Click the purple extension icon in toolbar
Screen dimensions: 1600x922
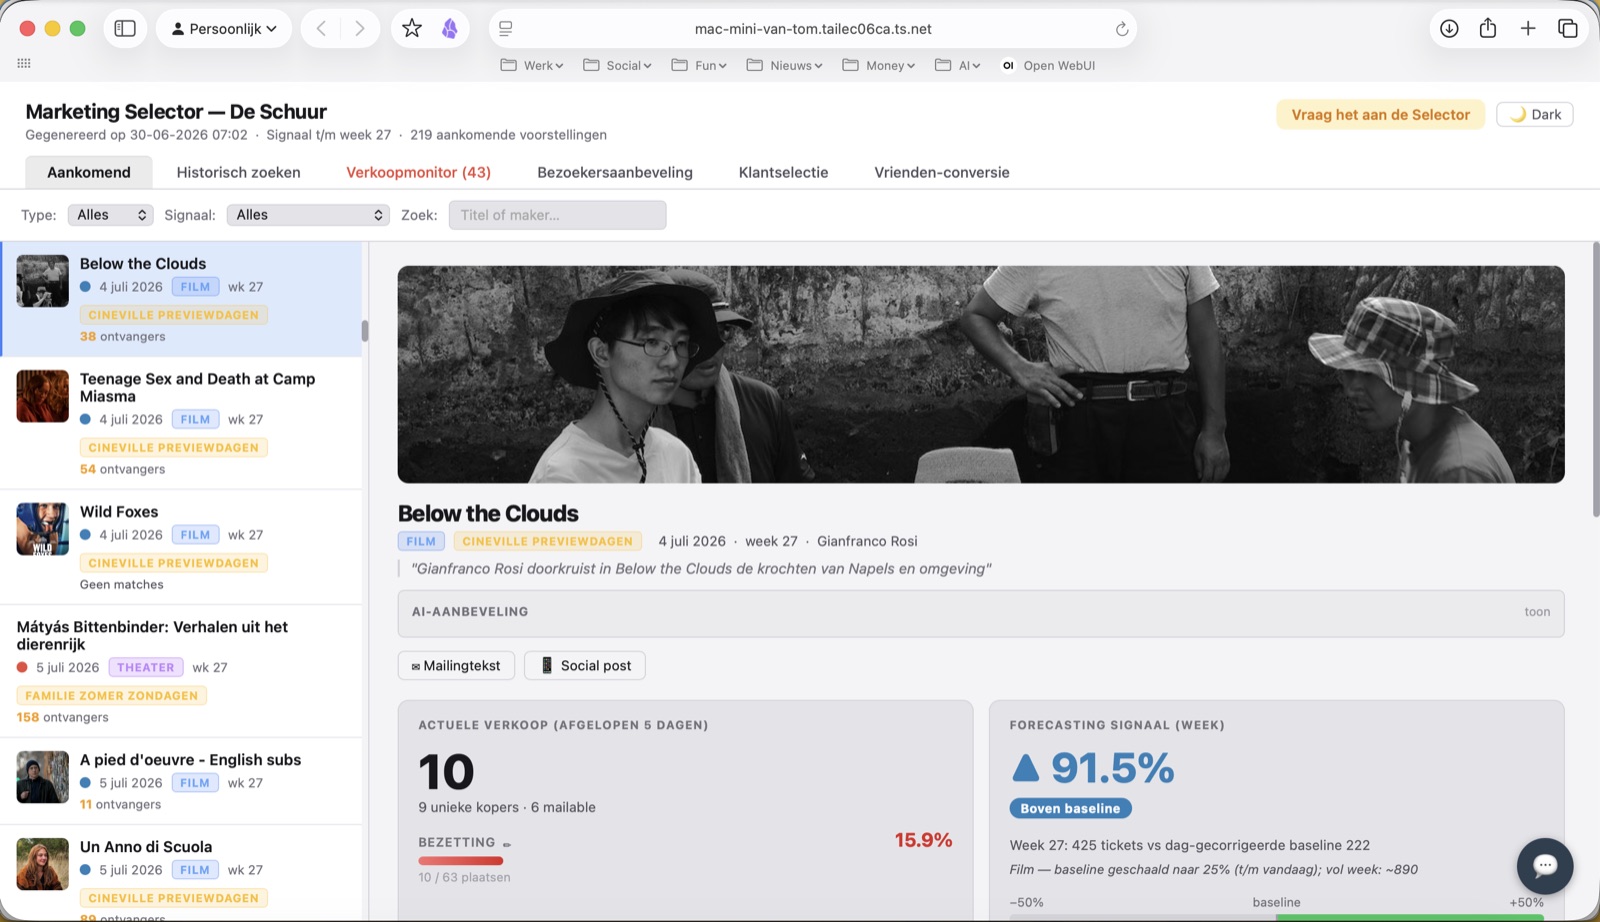(450, 28)
